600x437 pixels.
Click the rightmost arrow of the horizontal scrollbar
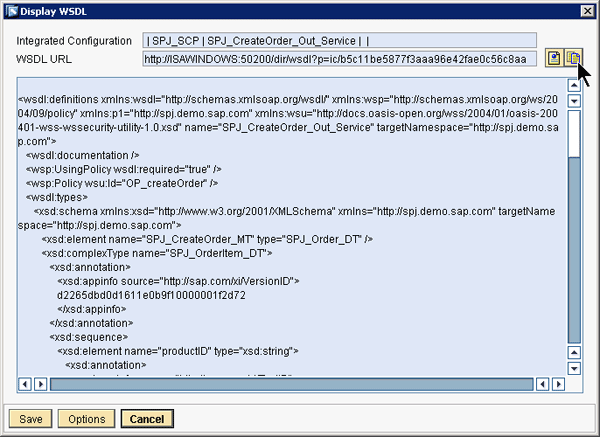[559, 383]
